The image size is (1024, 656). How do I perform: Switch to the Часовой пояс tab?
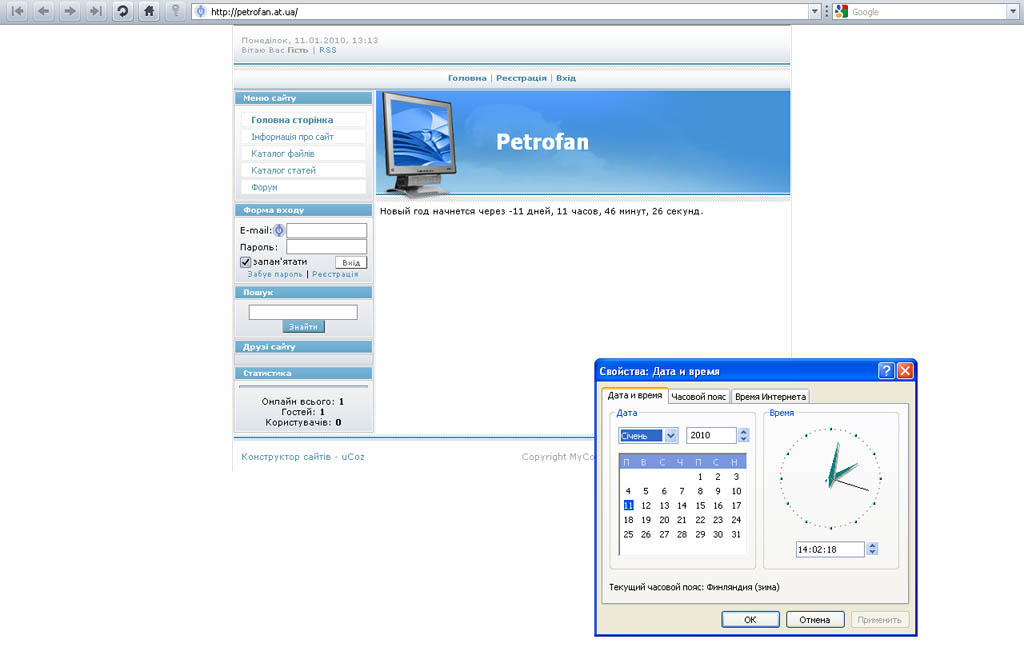(699, 397)
